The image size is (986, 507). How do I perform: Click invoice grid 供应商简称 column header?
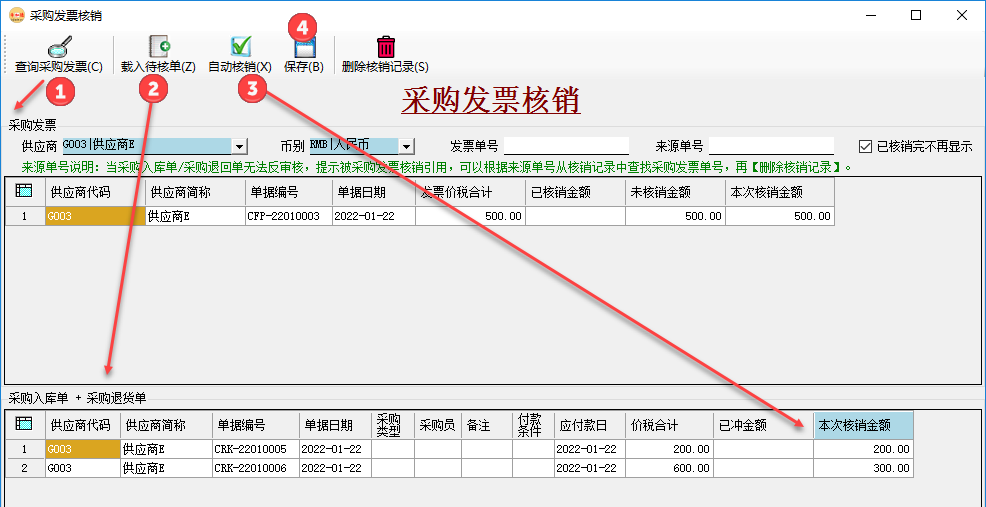195,192
